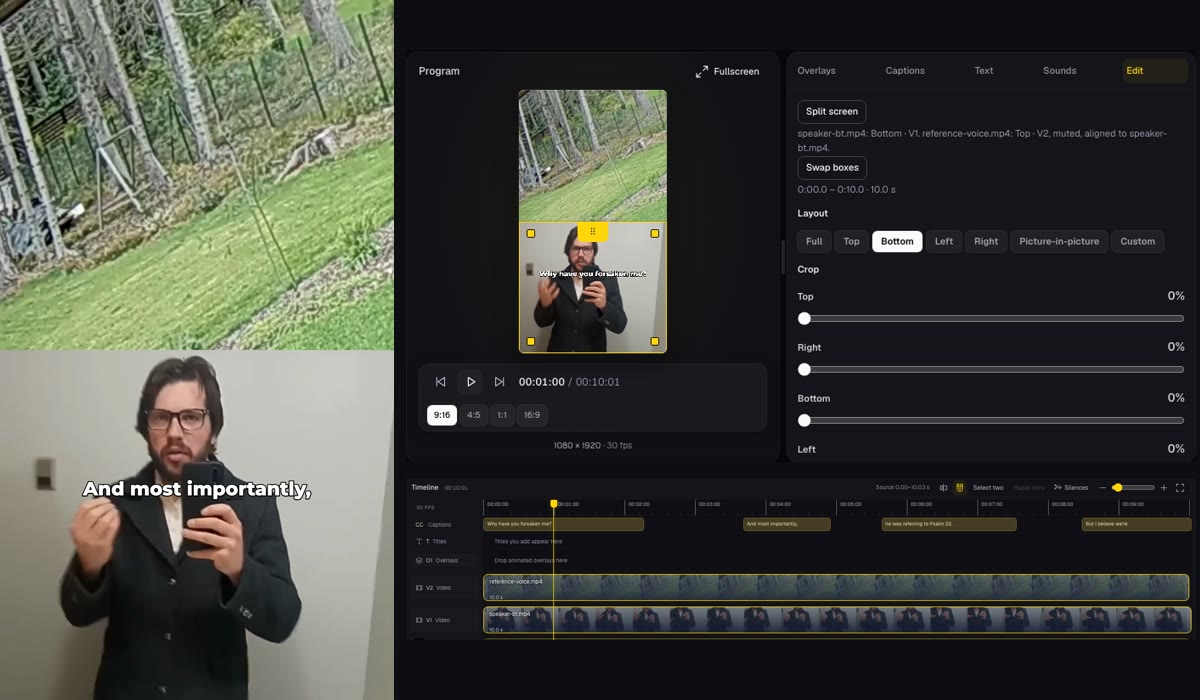Viewport: 1200px width, 700px height.
Task: Select the caption clip 'And most importantly,'
Action: [786, 524]
